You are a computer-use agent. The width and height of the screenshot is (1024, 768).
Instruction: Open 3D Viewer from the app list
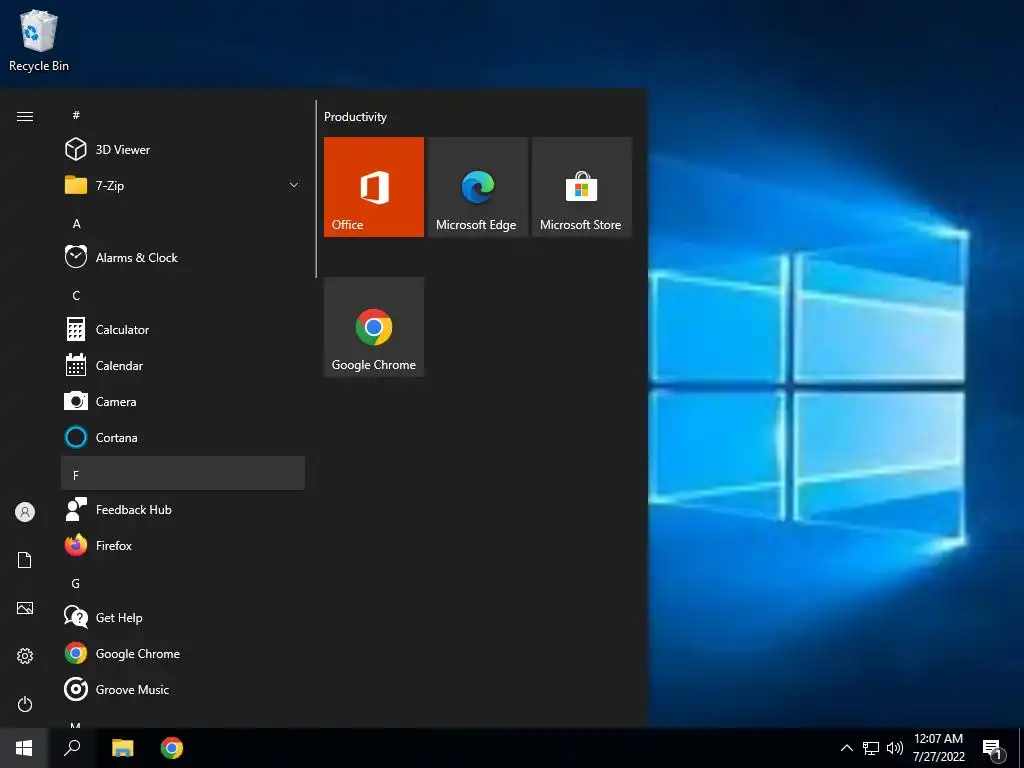(x=183, y=150)
